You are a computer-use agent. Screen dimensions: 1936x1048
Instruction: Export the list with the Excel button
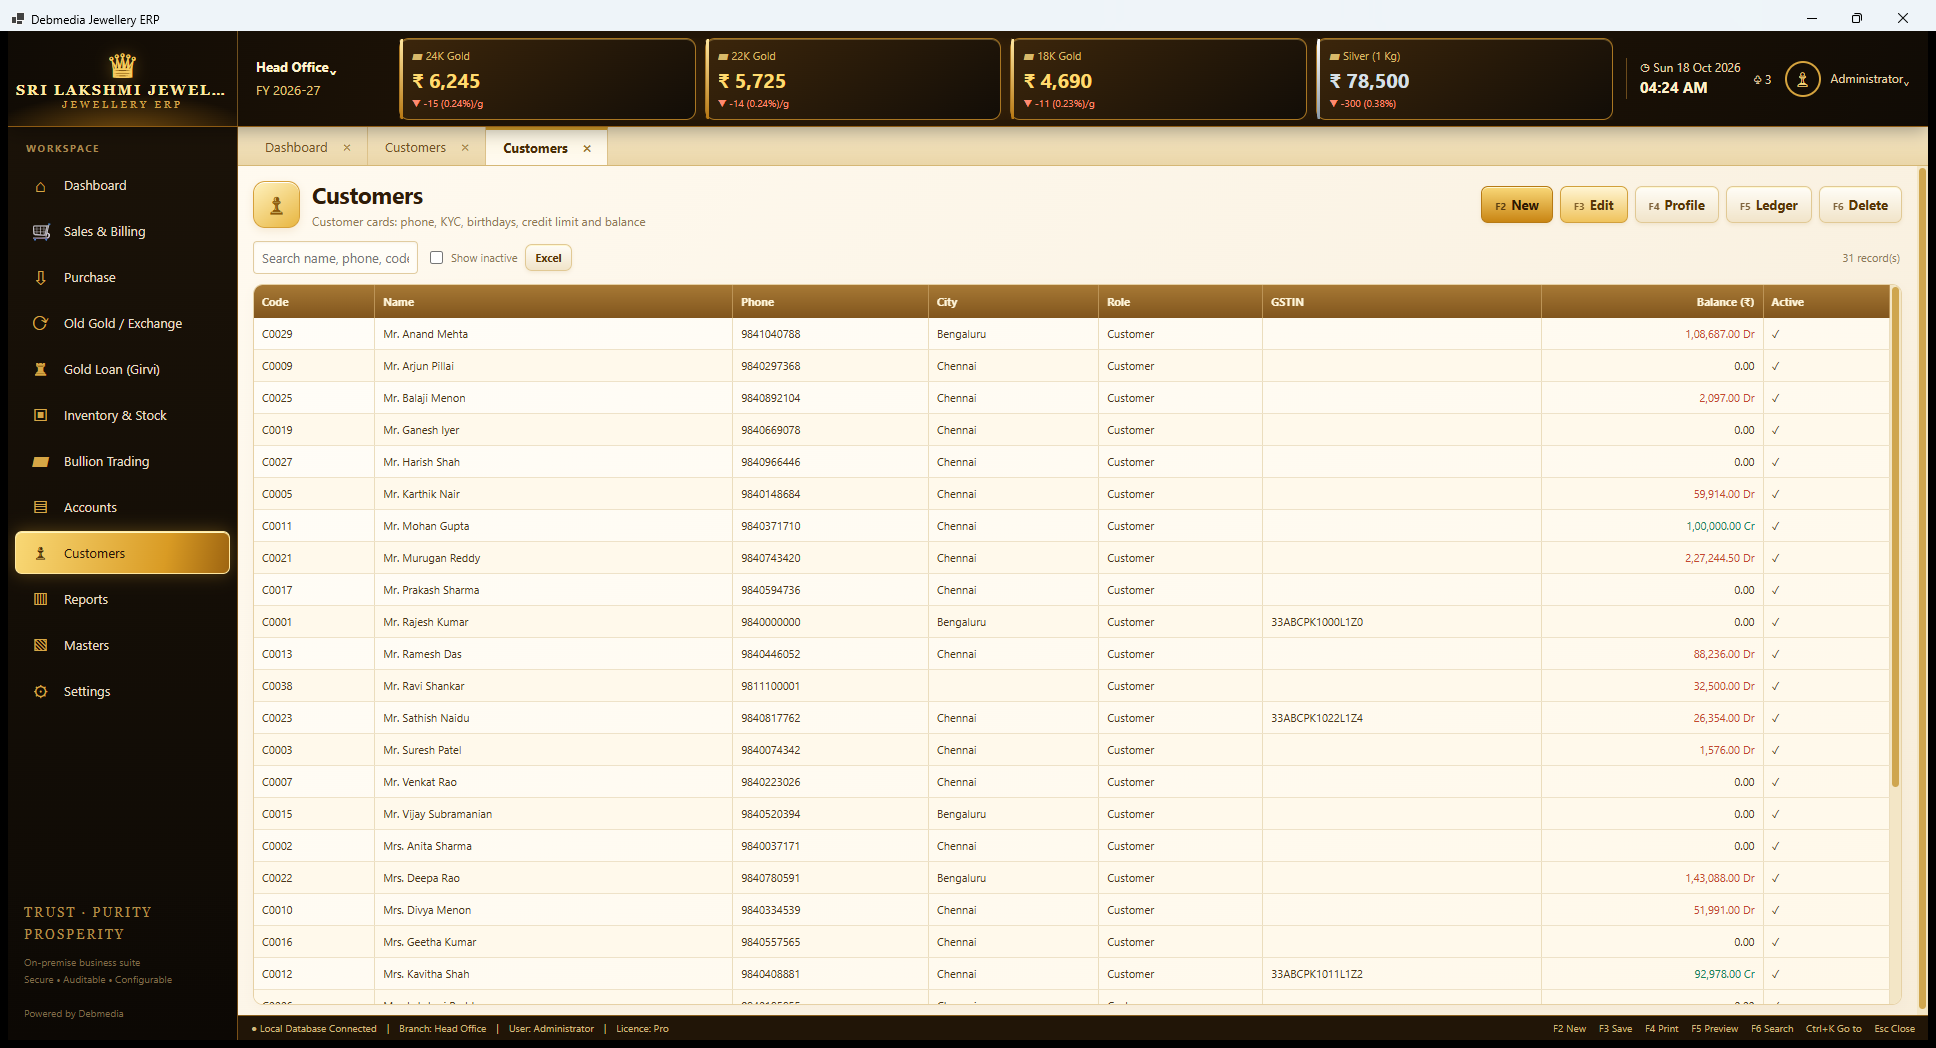coord(548,258)
